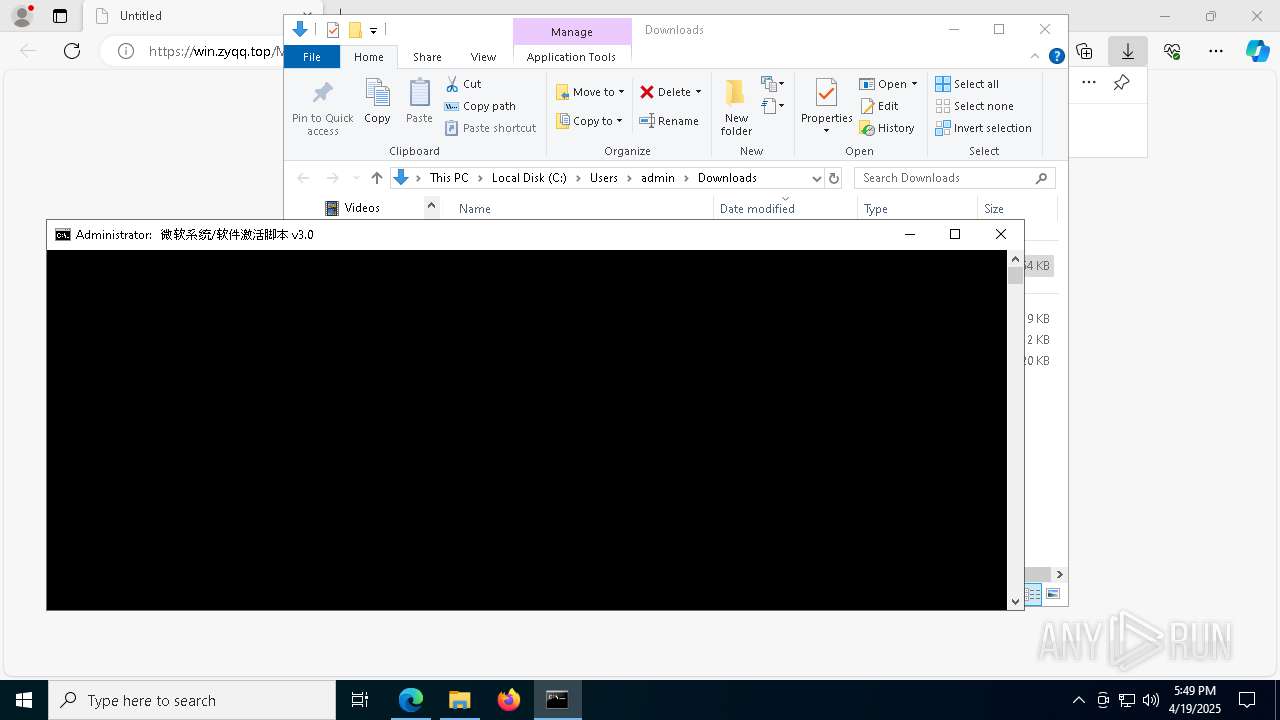This screenshot has width=1280, height=720.
Task: Open Explorer Help icon
Action: coord(1056,56)
